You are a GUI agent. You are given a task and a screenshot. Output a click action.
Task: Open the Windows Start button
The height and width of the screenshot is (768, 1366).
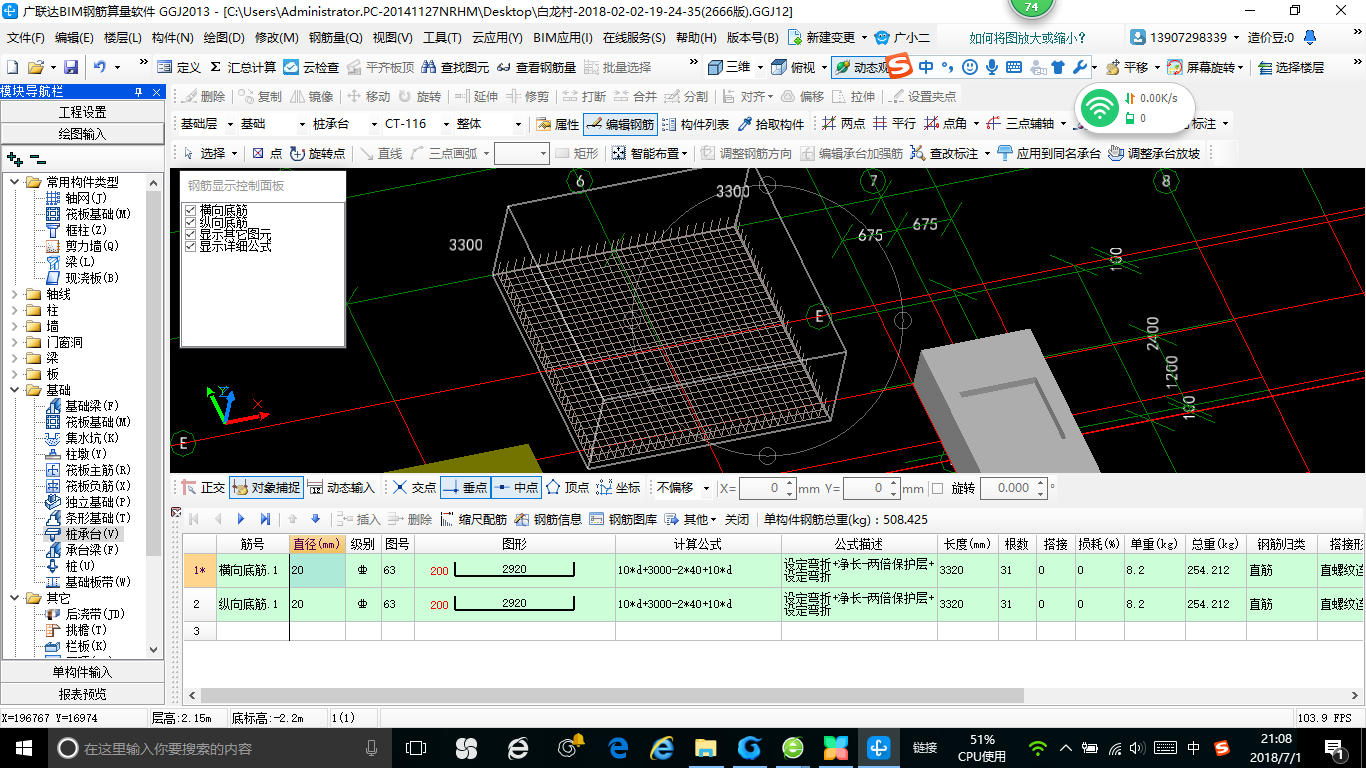click(23, 748)
